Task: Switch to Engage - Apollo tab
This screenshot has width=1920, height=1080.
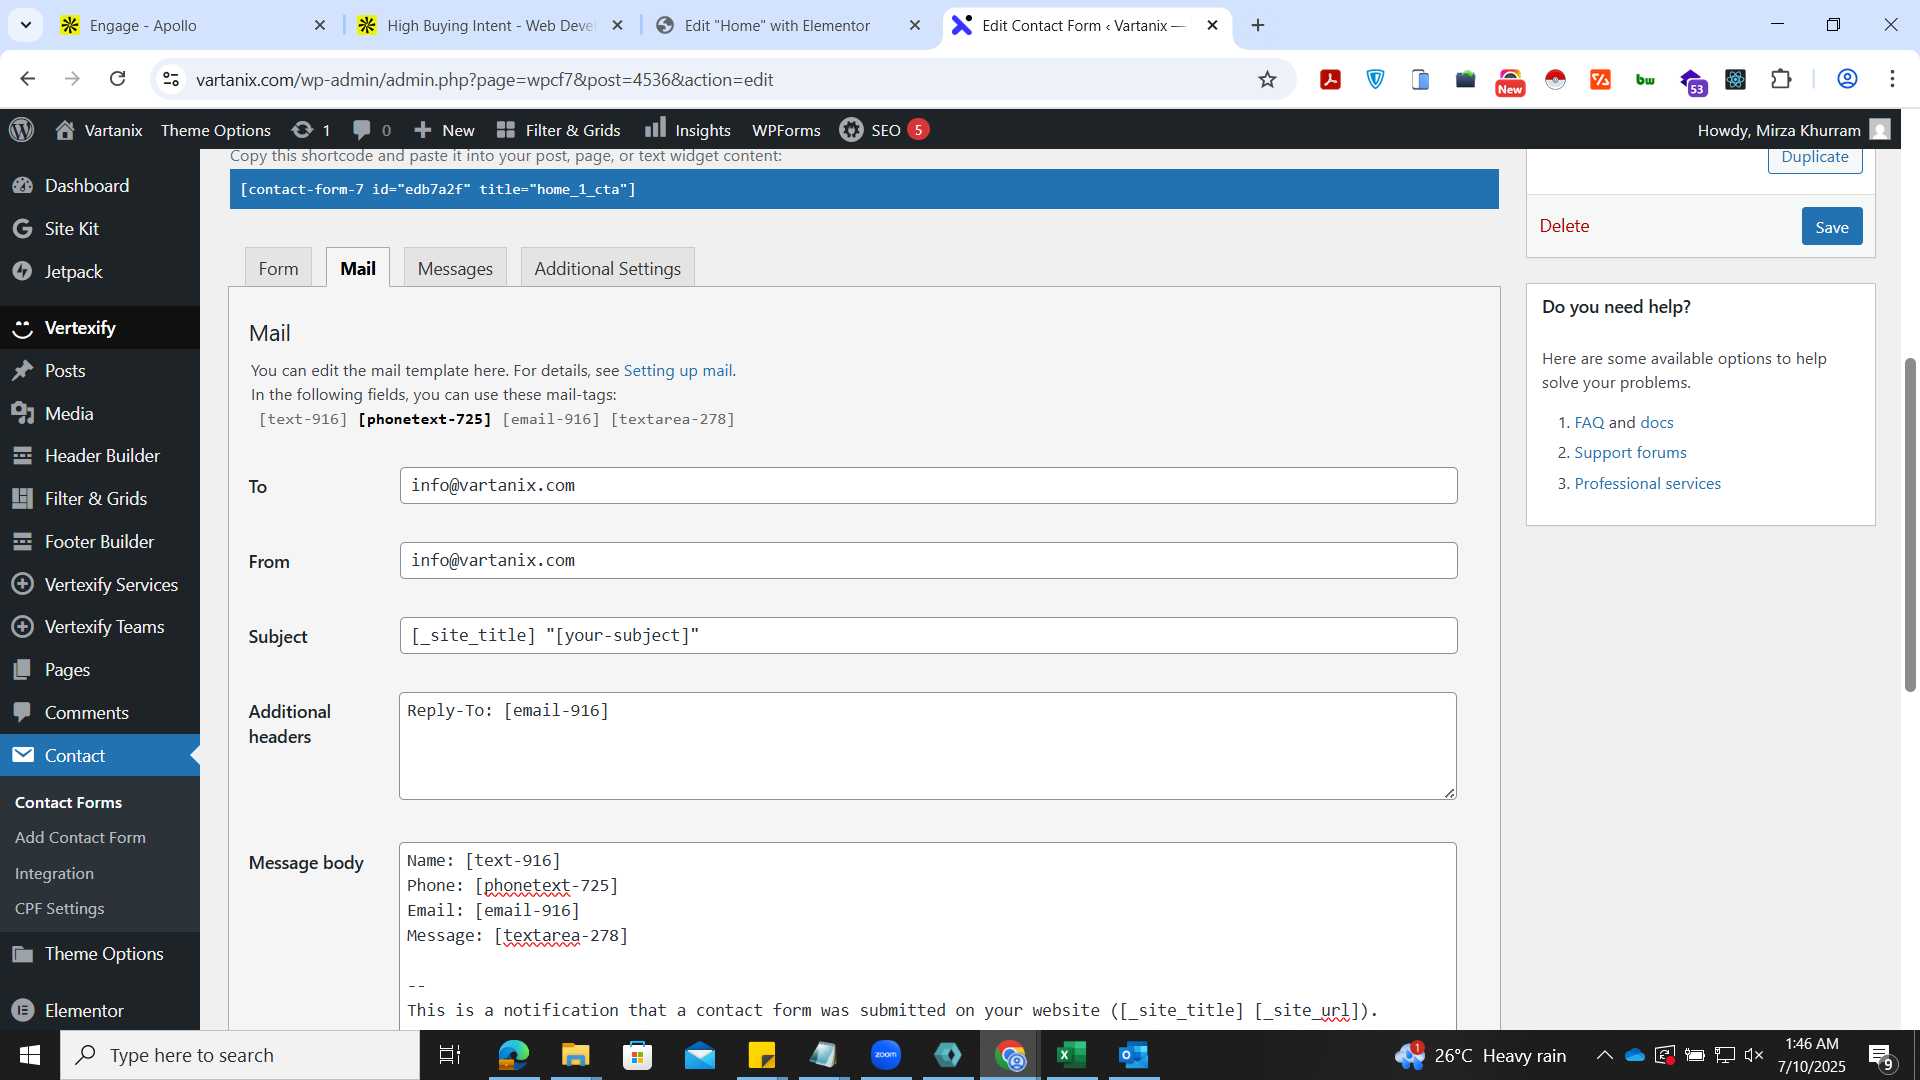Action: (x=193, y=25)
